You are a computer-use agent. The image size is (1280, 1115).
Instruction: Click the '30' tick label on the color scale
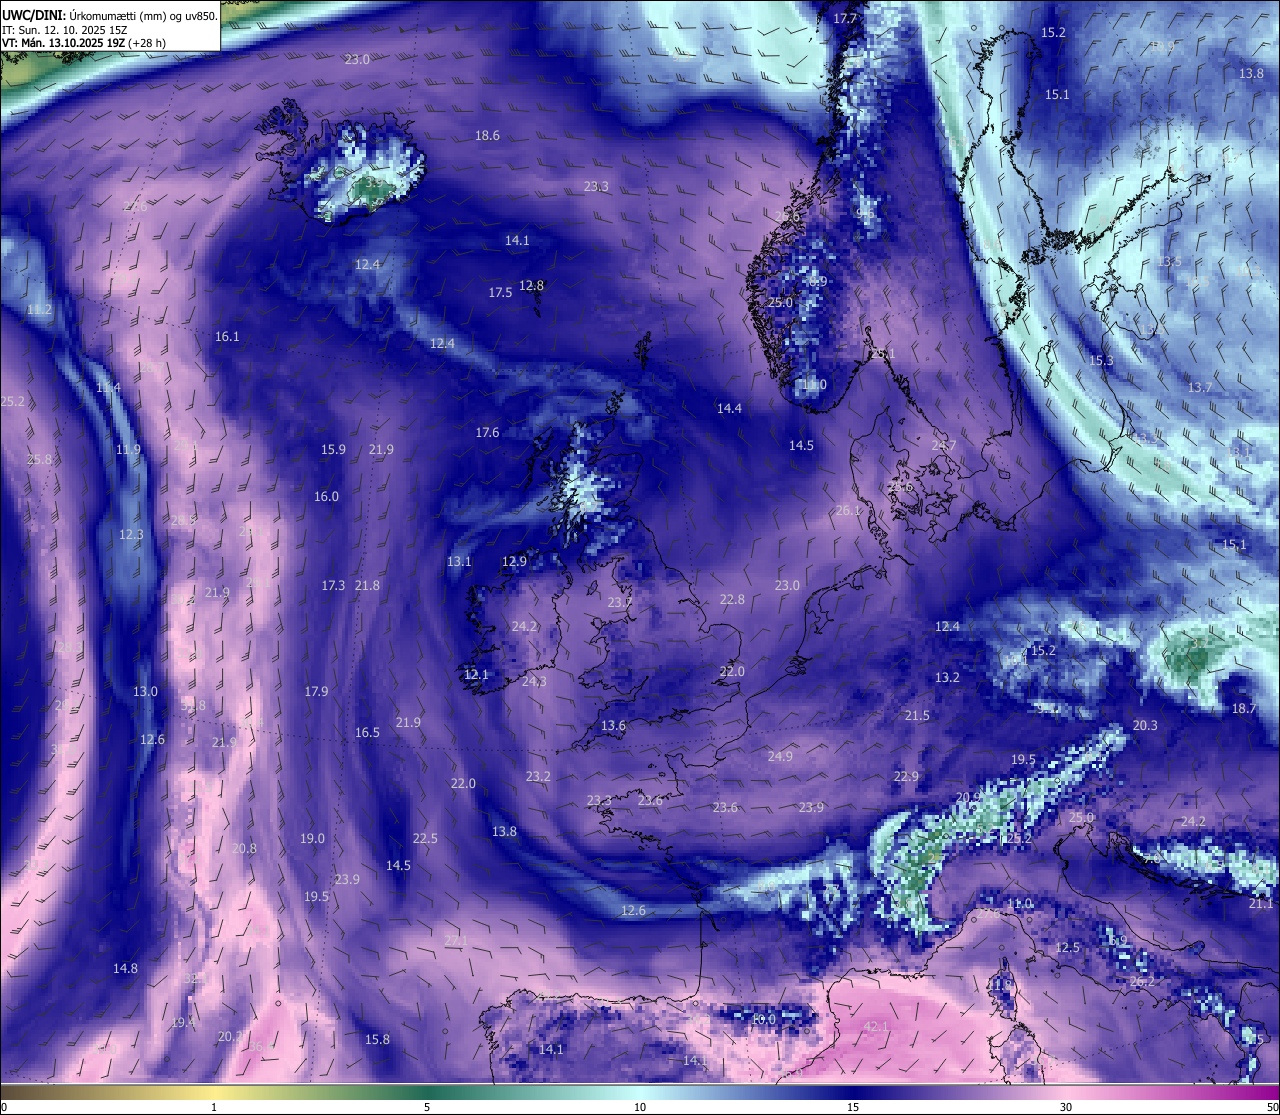(x=1067, y=1107)
